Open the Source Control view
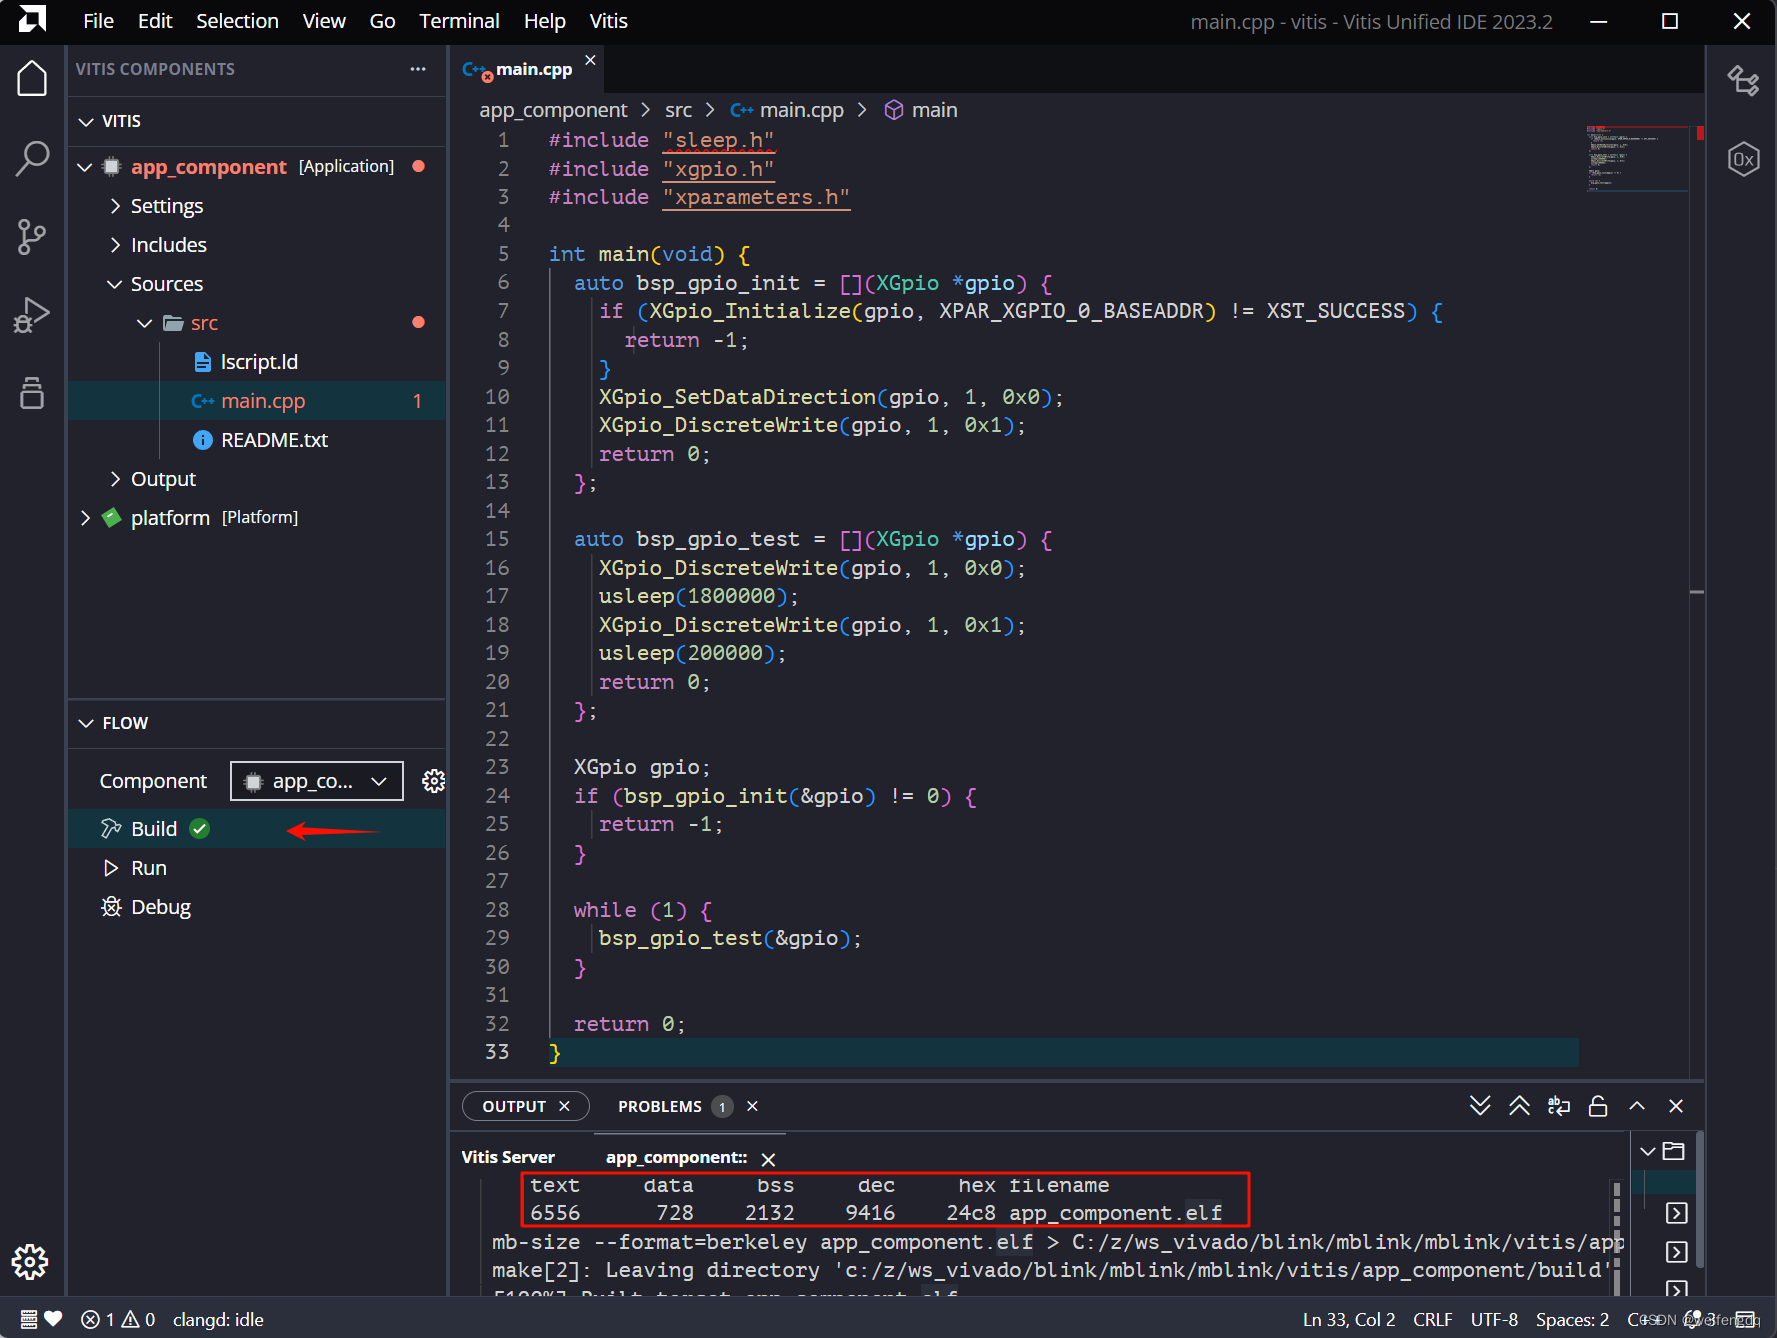1777x1338 pixels. coord(32,237)
